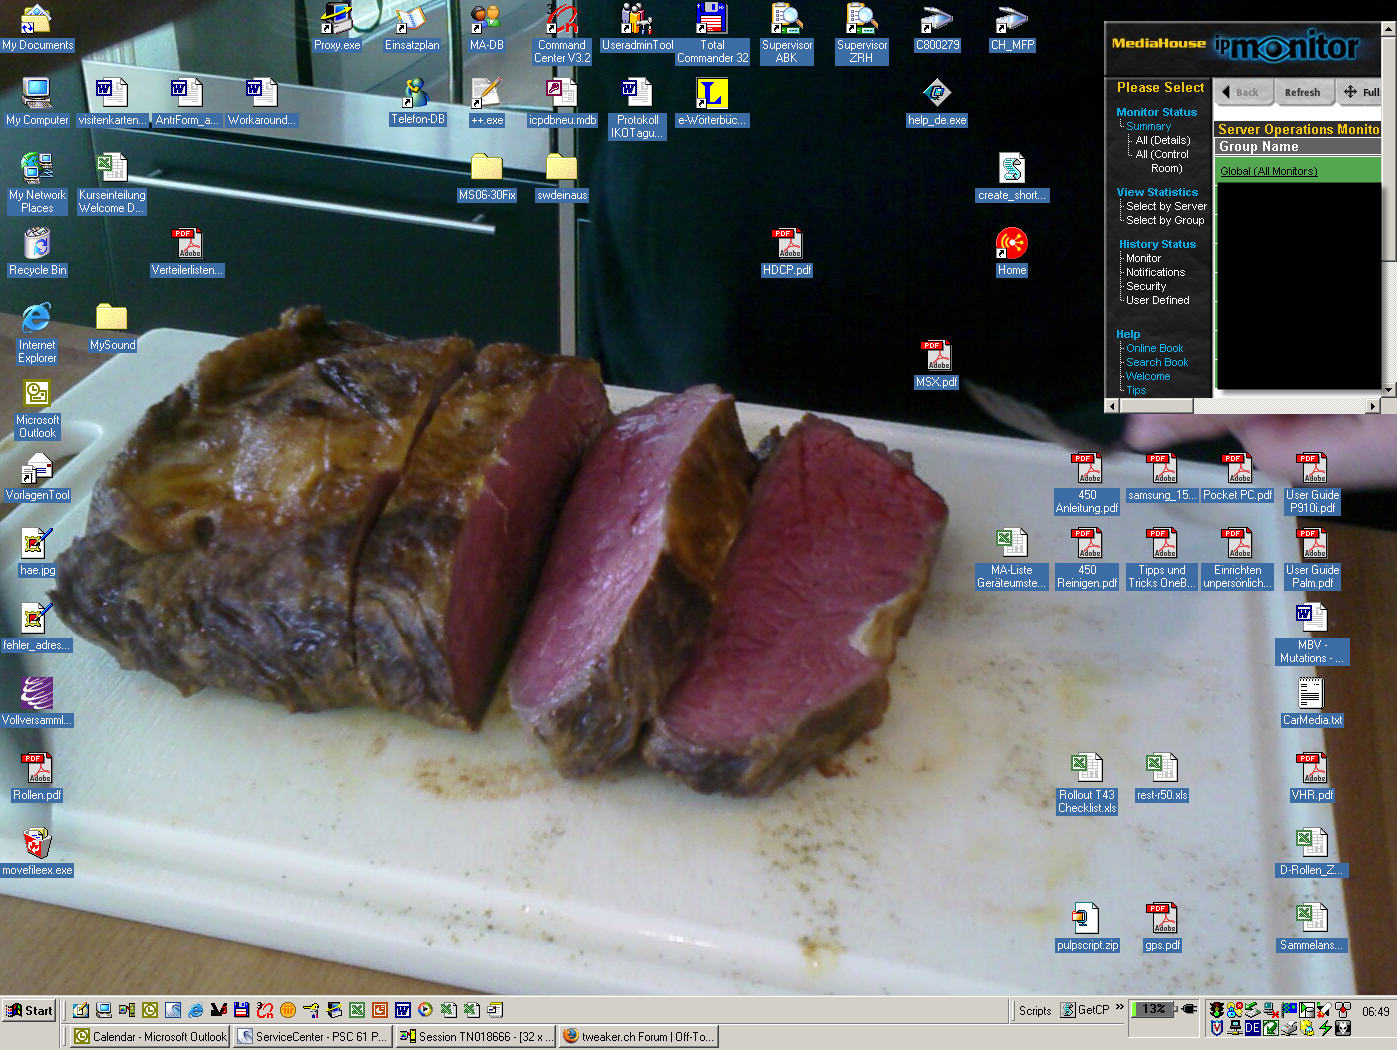This screenshot has height=1050, width=1397.
Task: Click ipMonitor horizontal scrollbar right arrow
Action: [1373, 406]
